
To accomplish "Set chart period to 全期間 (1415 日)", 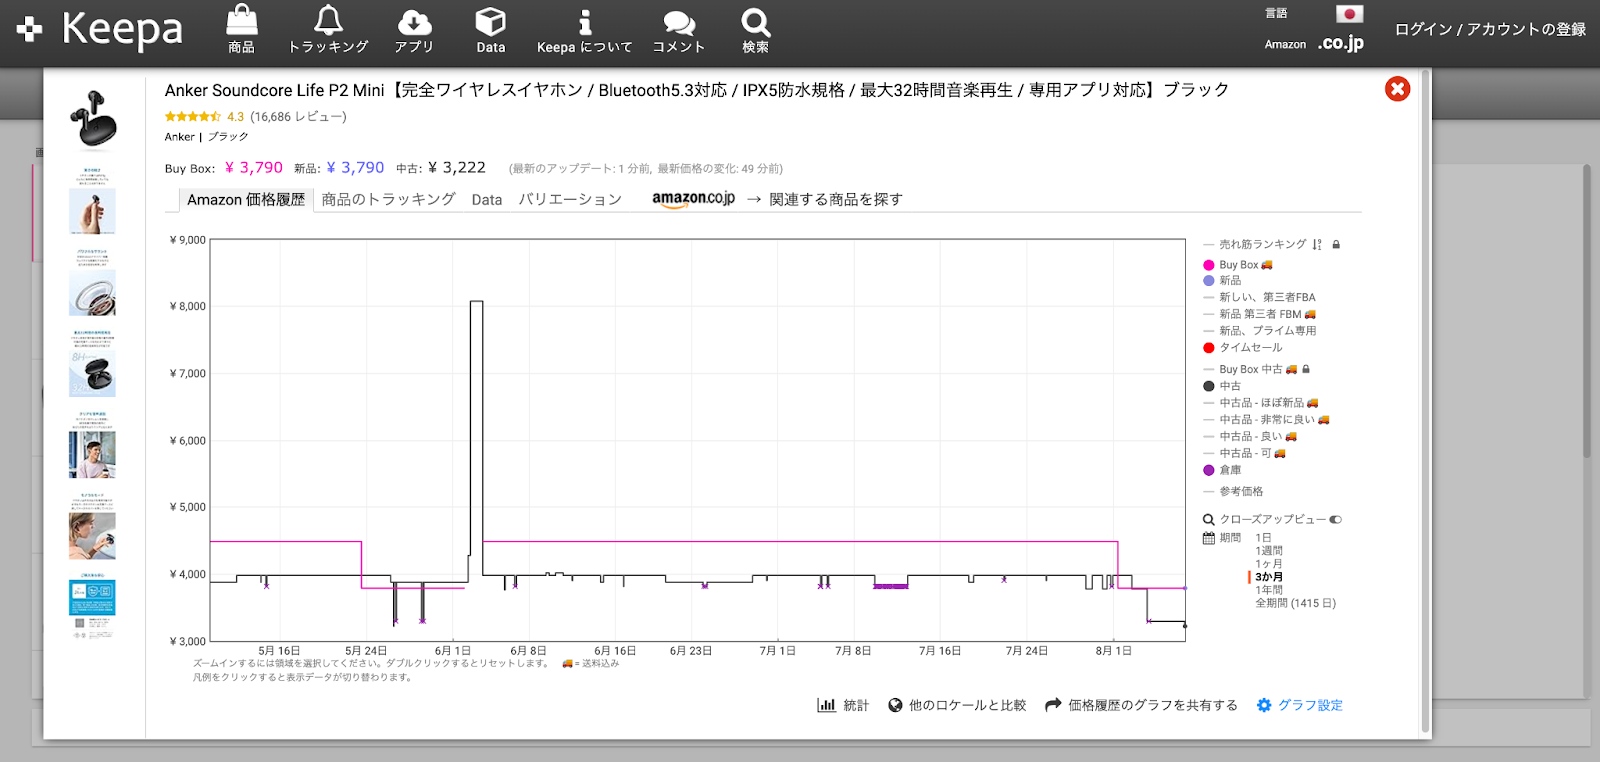I will coord(1295,603).
